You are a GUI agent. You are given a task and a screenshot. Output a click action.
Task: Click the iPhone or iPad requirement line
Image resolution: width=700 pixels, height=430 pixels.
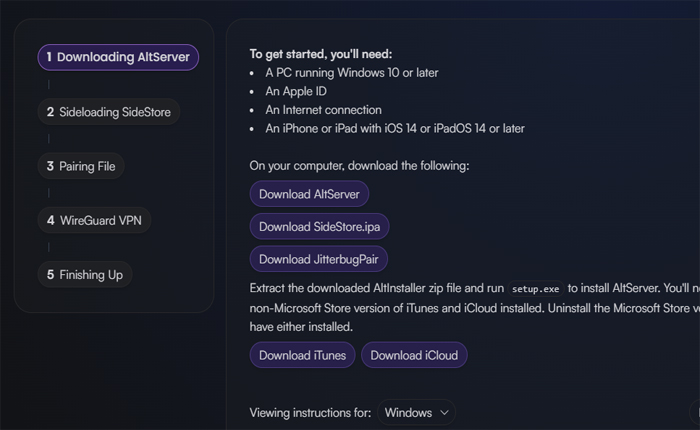[394, 128]
